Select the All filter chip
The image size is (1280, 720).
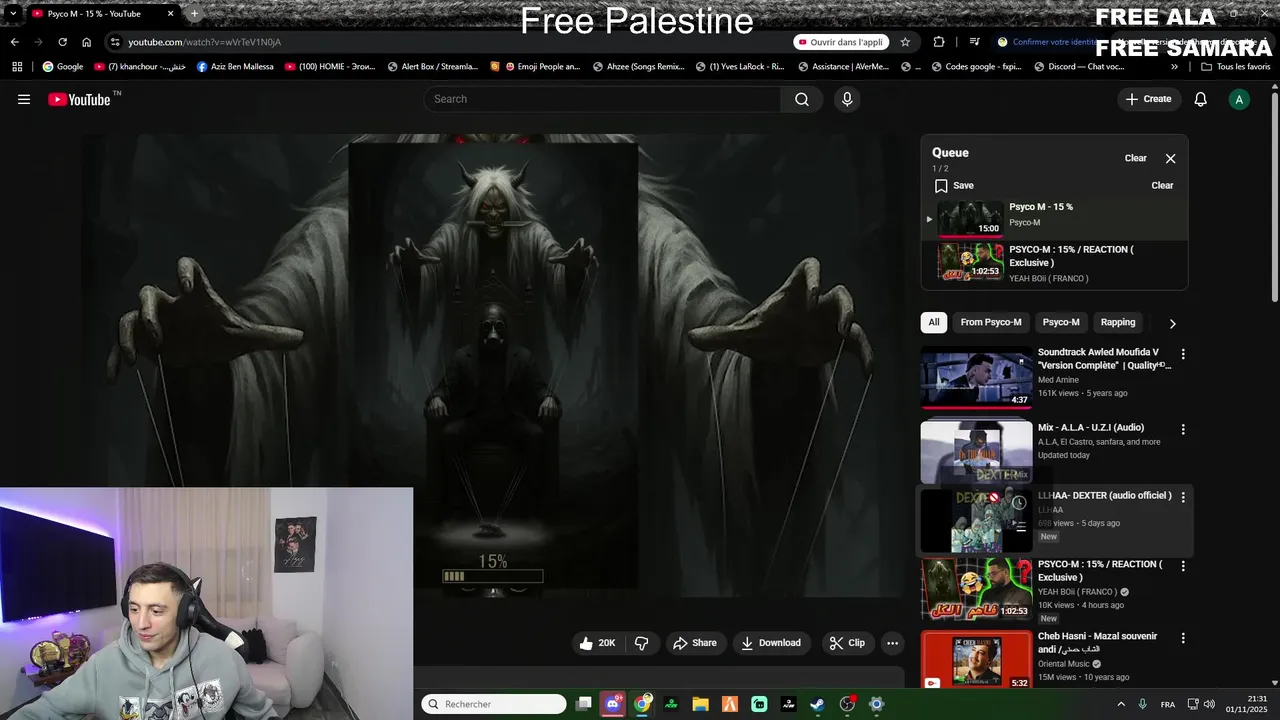point(934,322)
